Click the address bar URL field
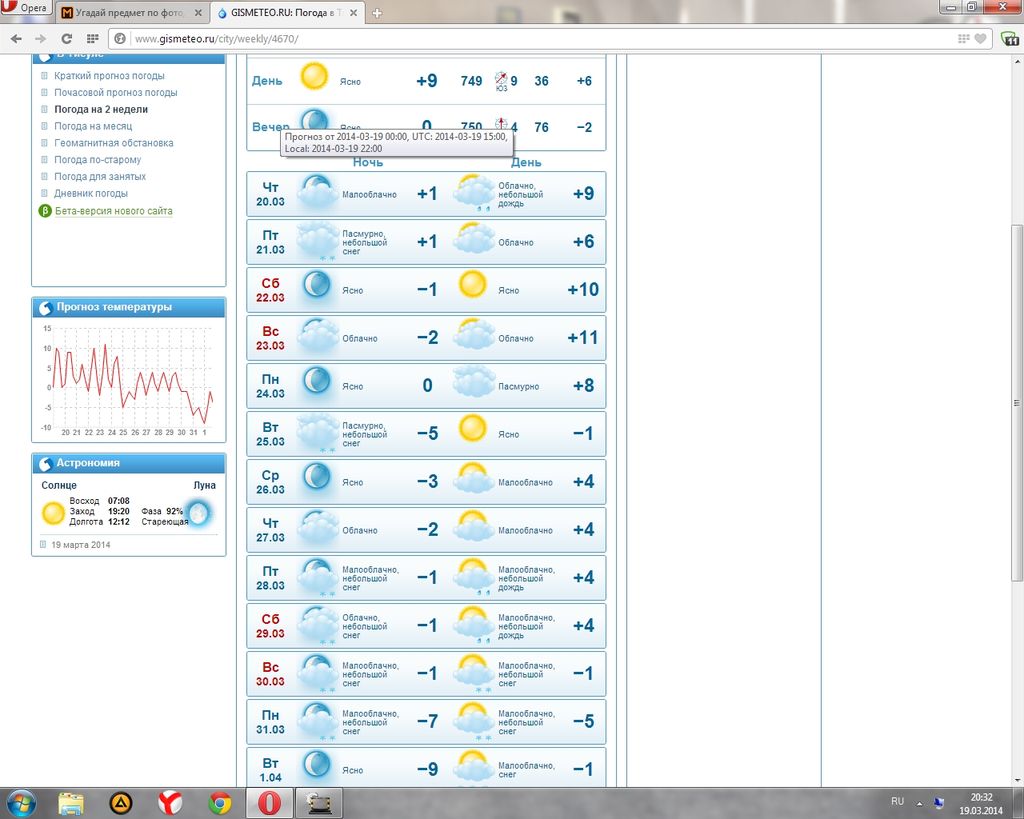This screenshot has height=819, width=1024. 500,38
